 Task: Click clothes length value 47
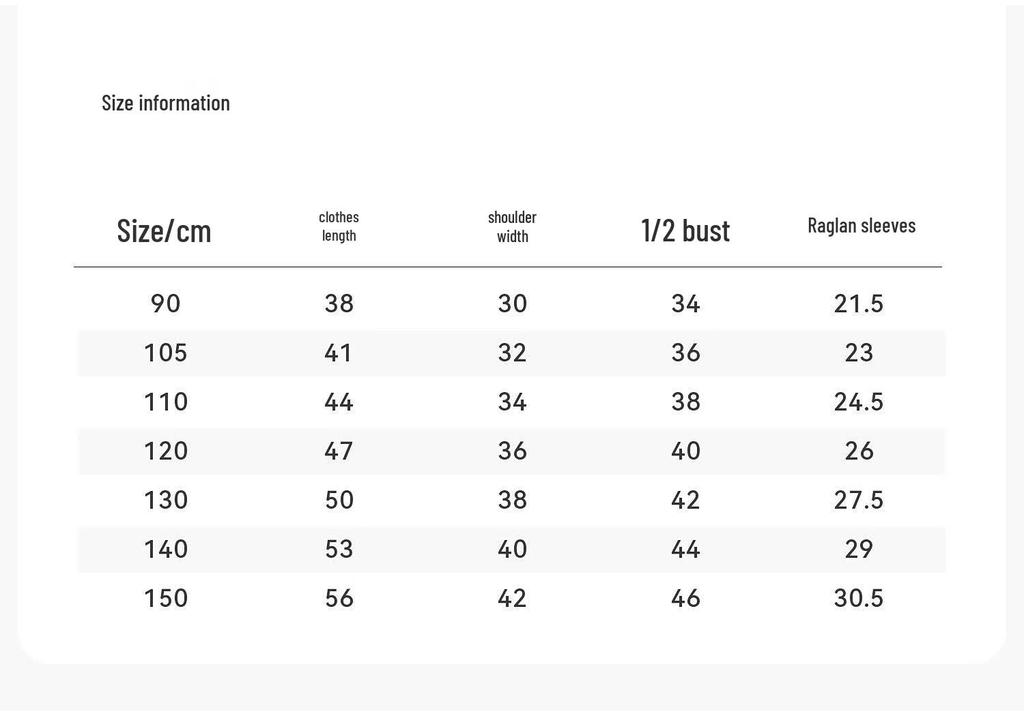(339, 451)
